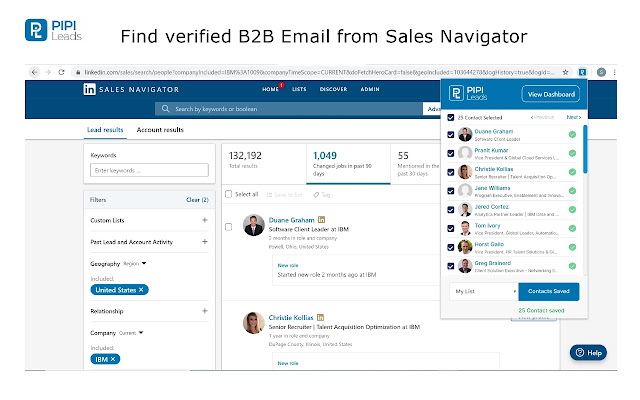Open the ADMIN menu item
The height and width of the screenshot is (400, 640).
[x=370, y=89]
